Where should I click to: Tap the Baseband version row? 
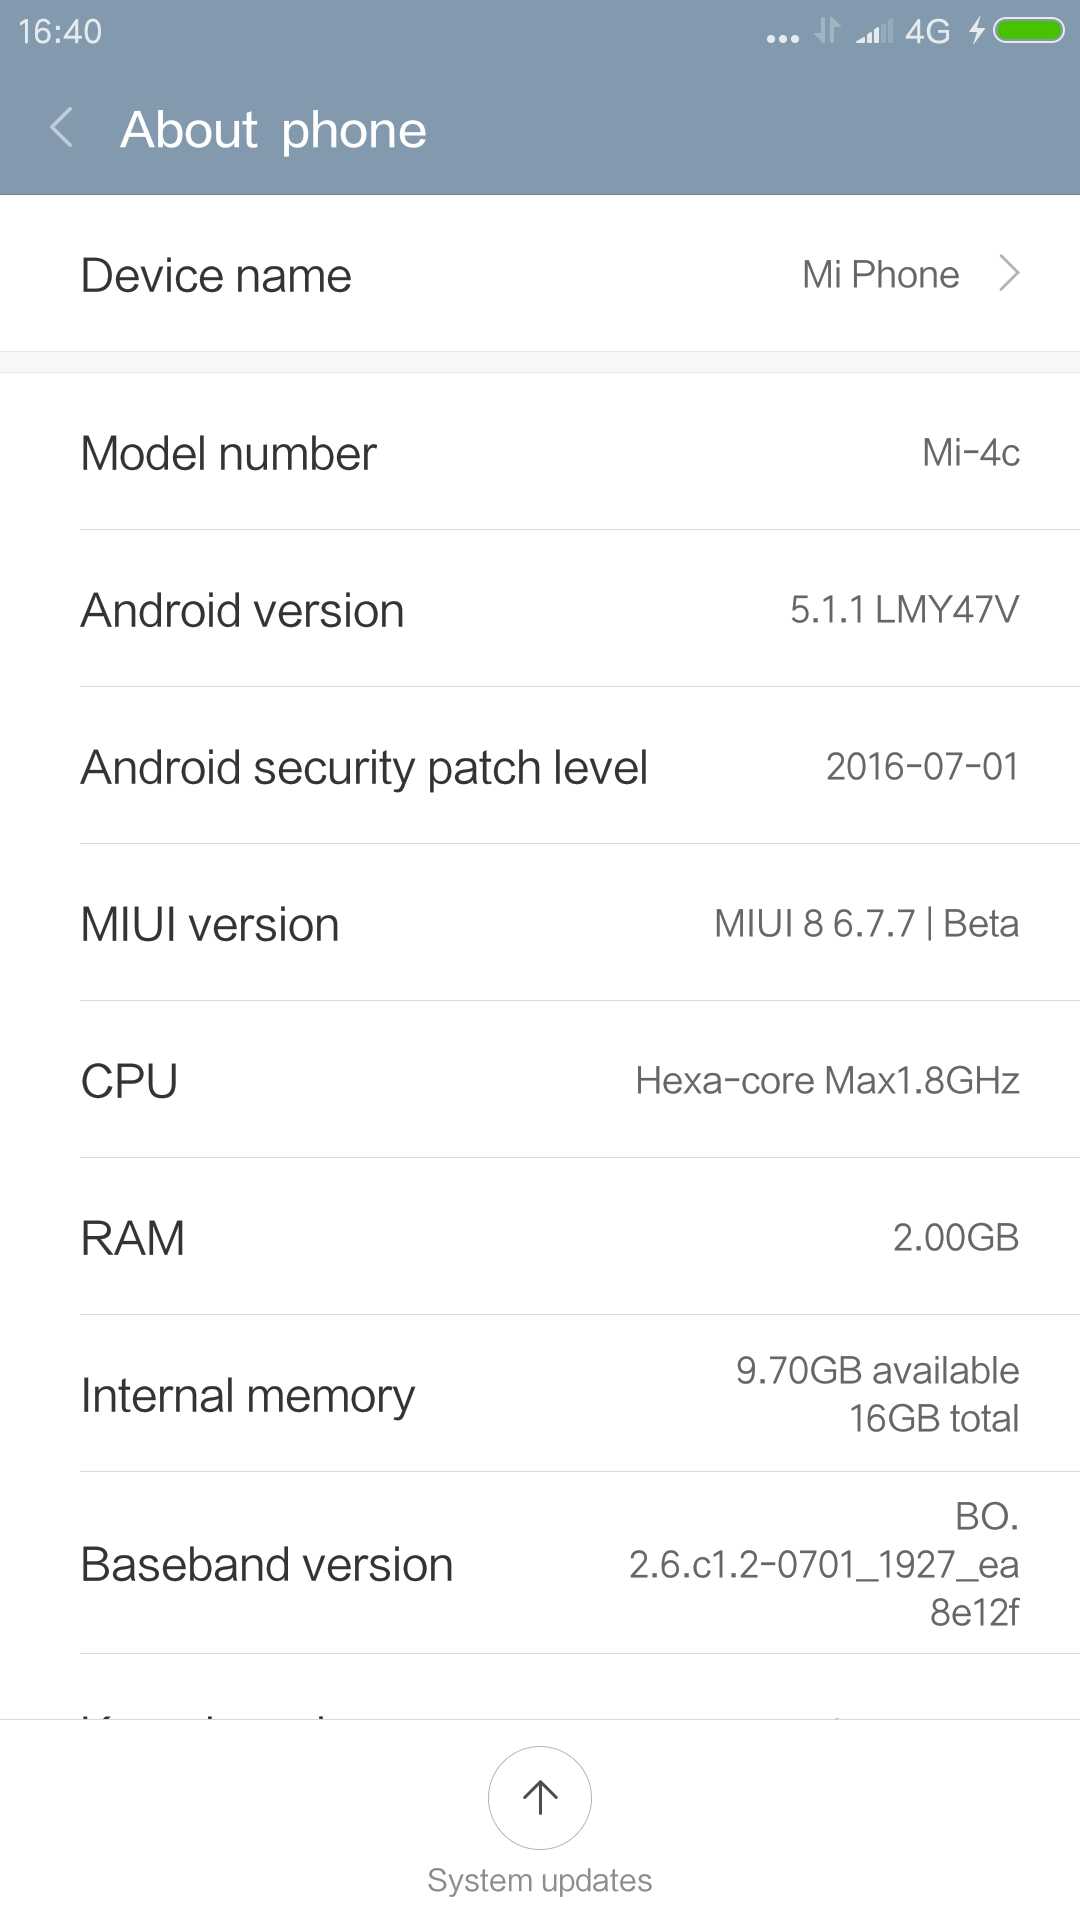click(x=540, y=1564)
